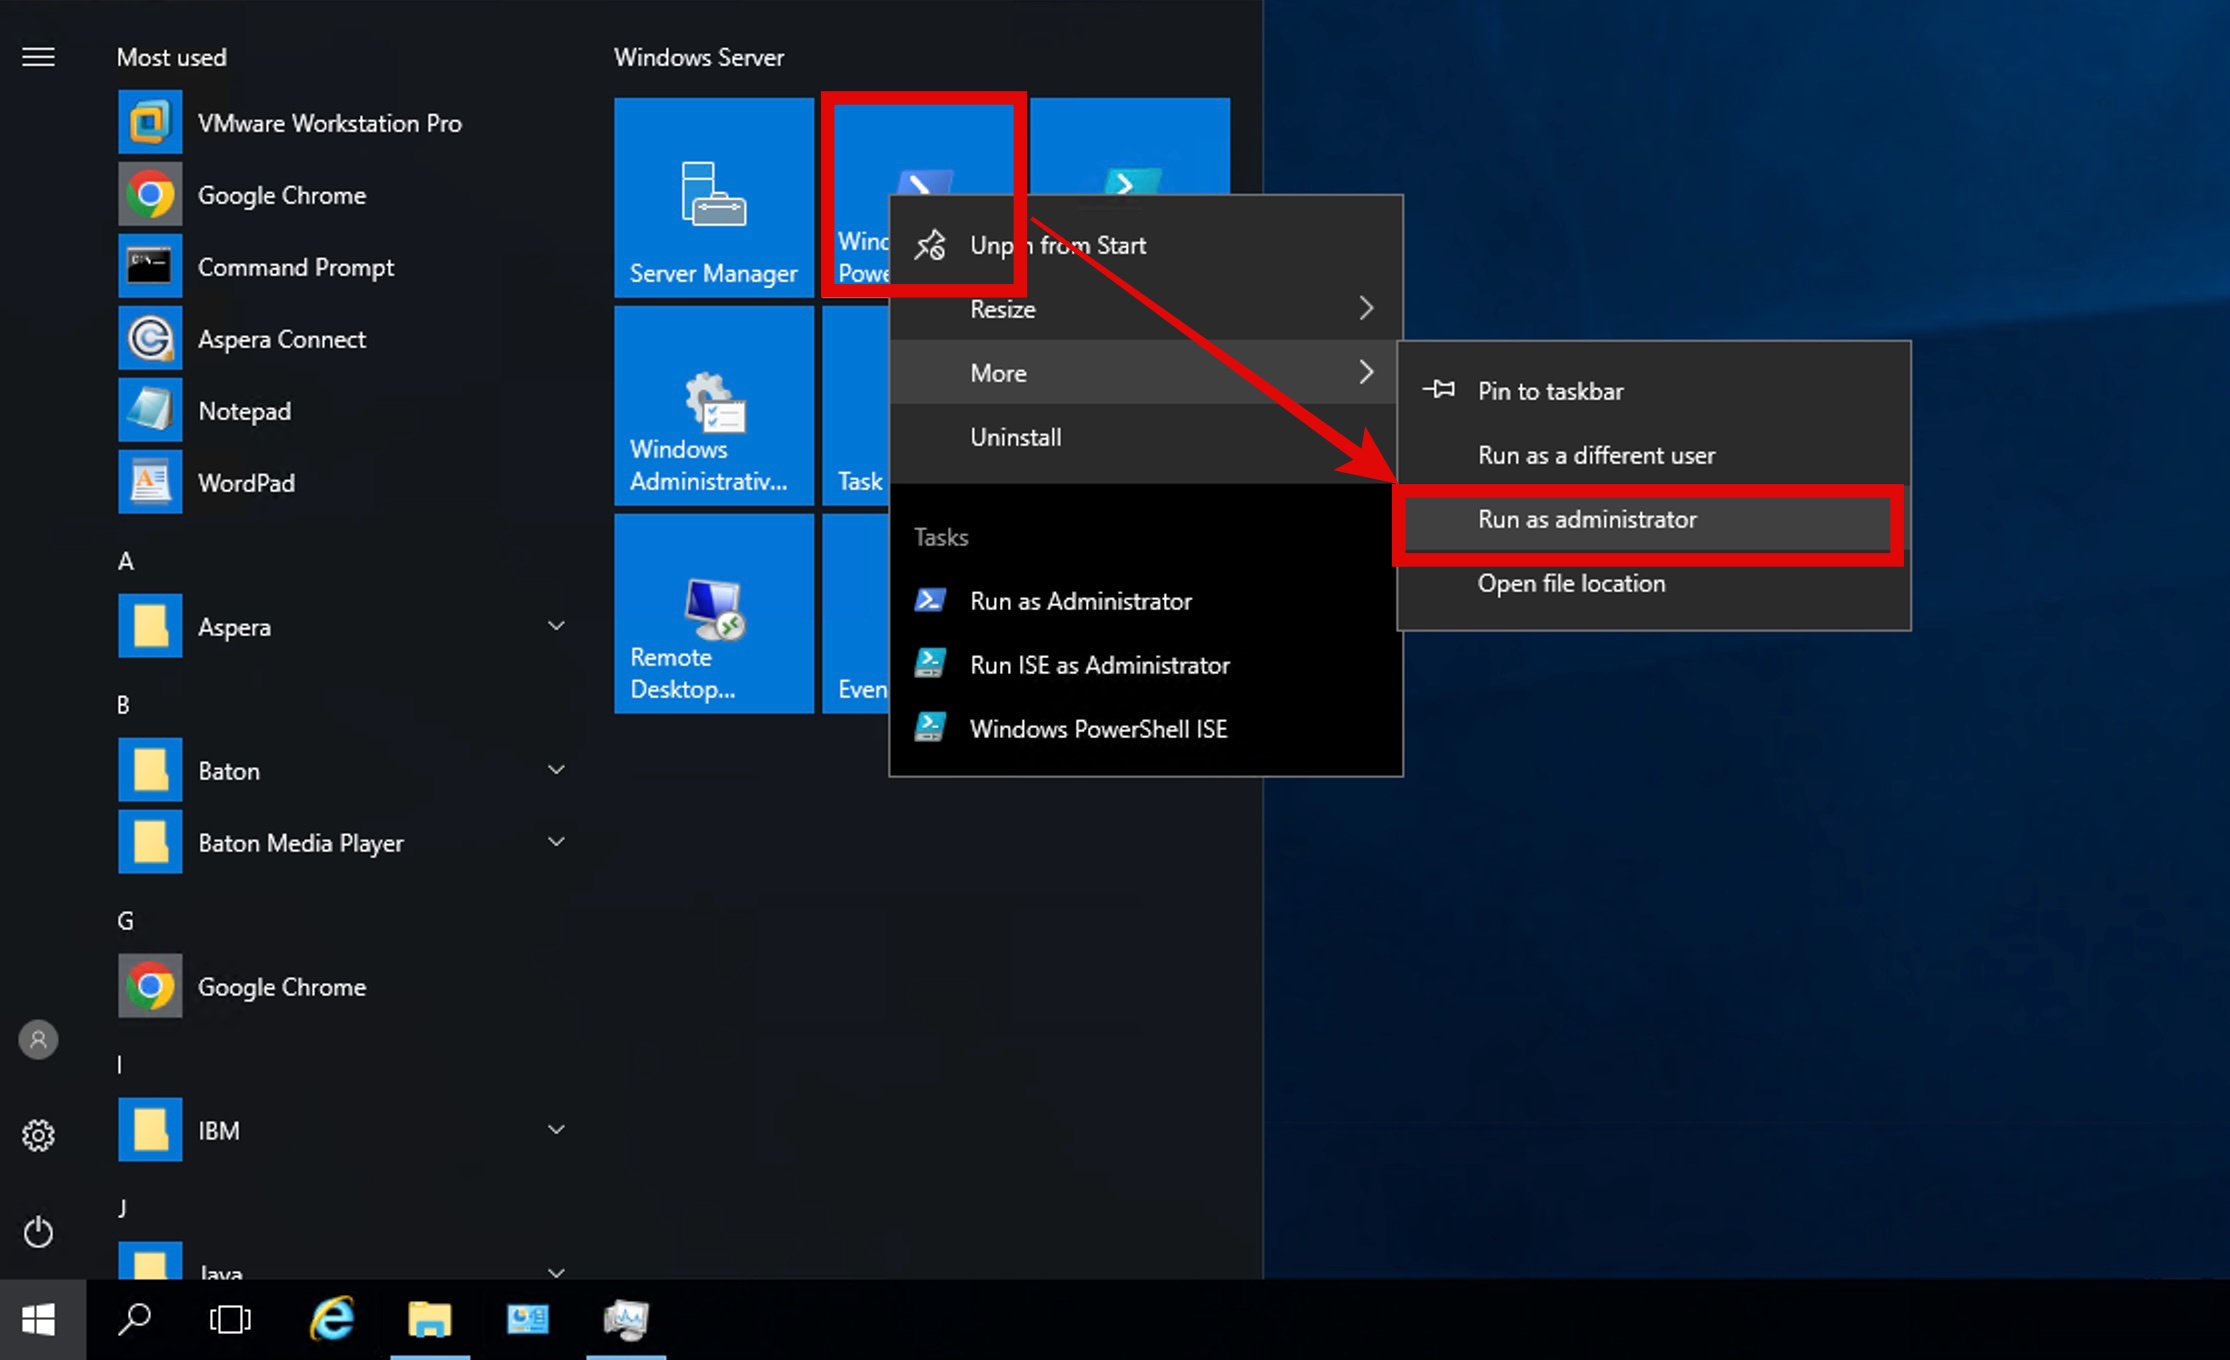Select Open file location
This screenshot has height=1360, width=2230.
coord(1654,583)
